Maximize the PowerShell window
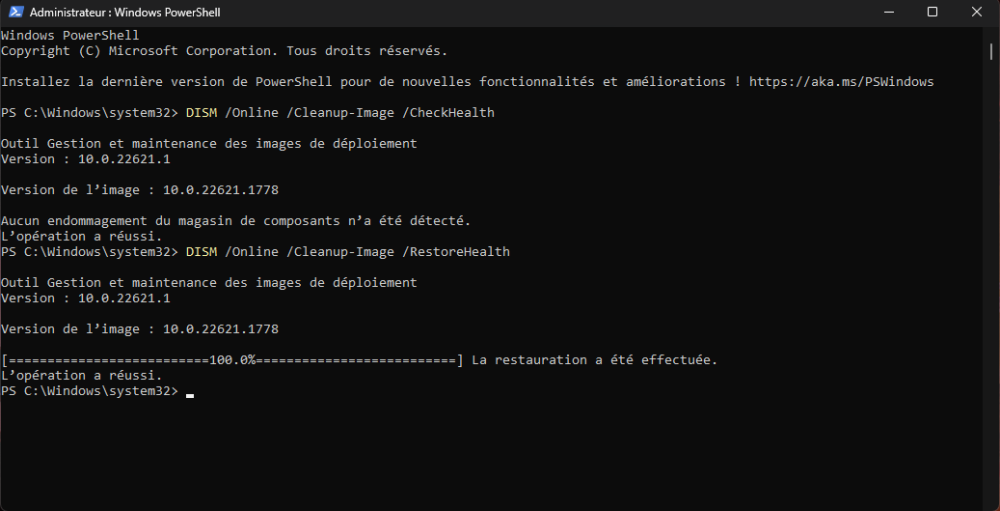1000x511 pixels. pyautogui.click(x=932, y=13)
